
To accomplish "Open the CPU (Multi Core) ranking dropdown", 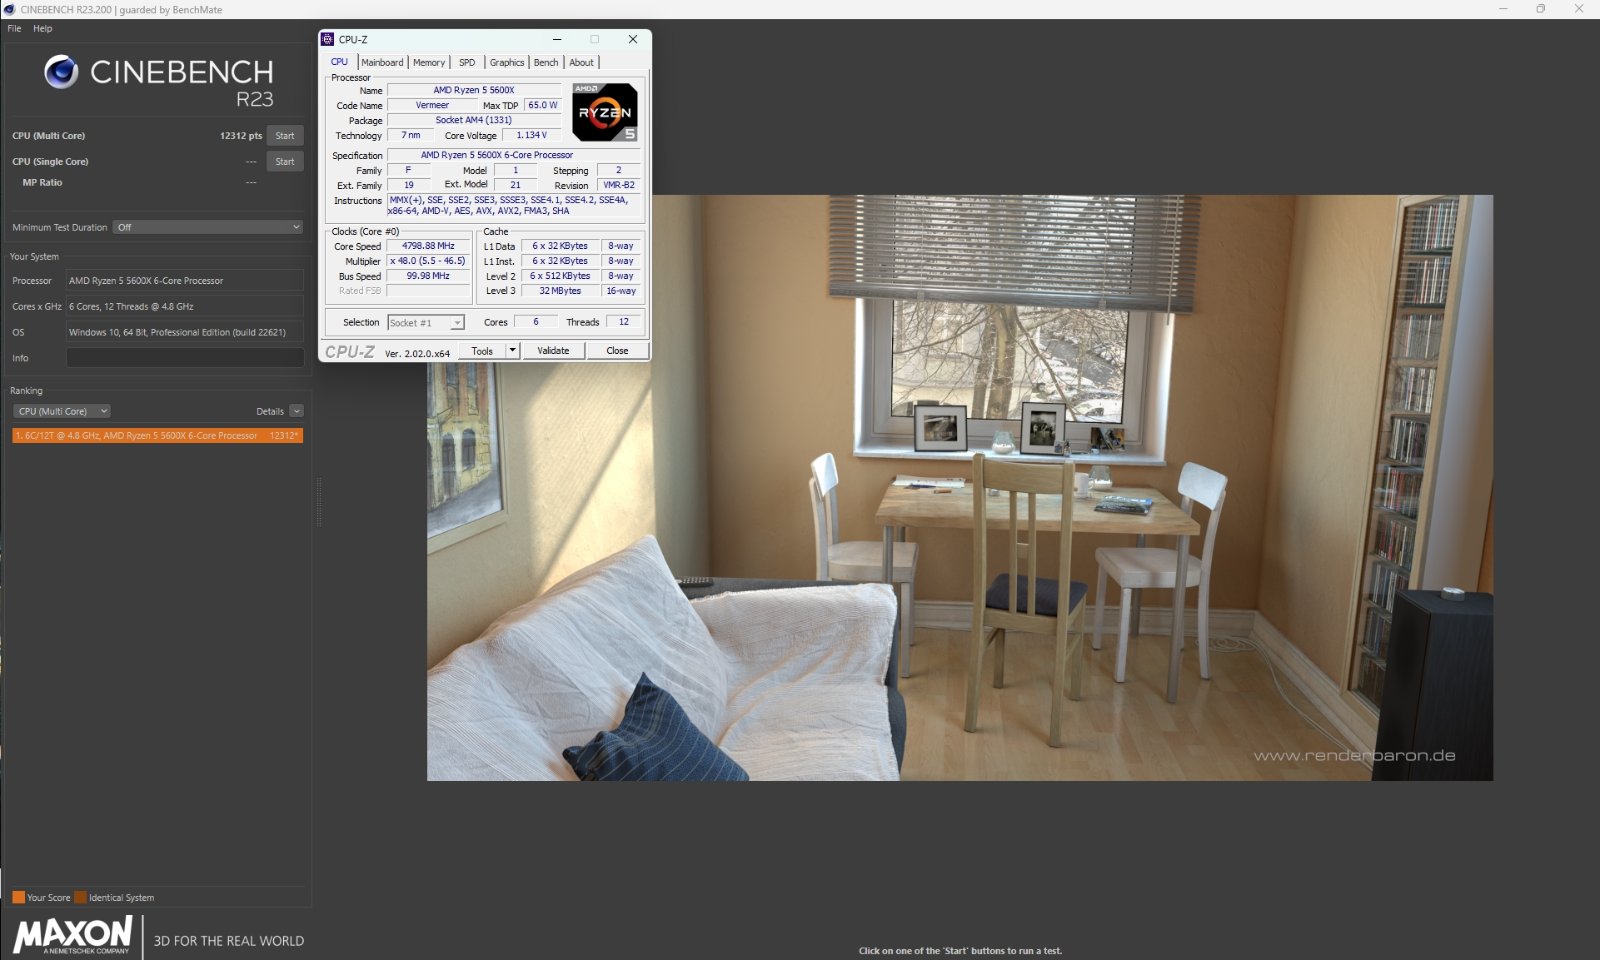I will pyautogui.click(x=62, y=411).
